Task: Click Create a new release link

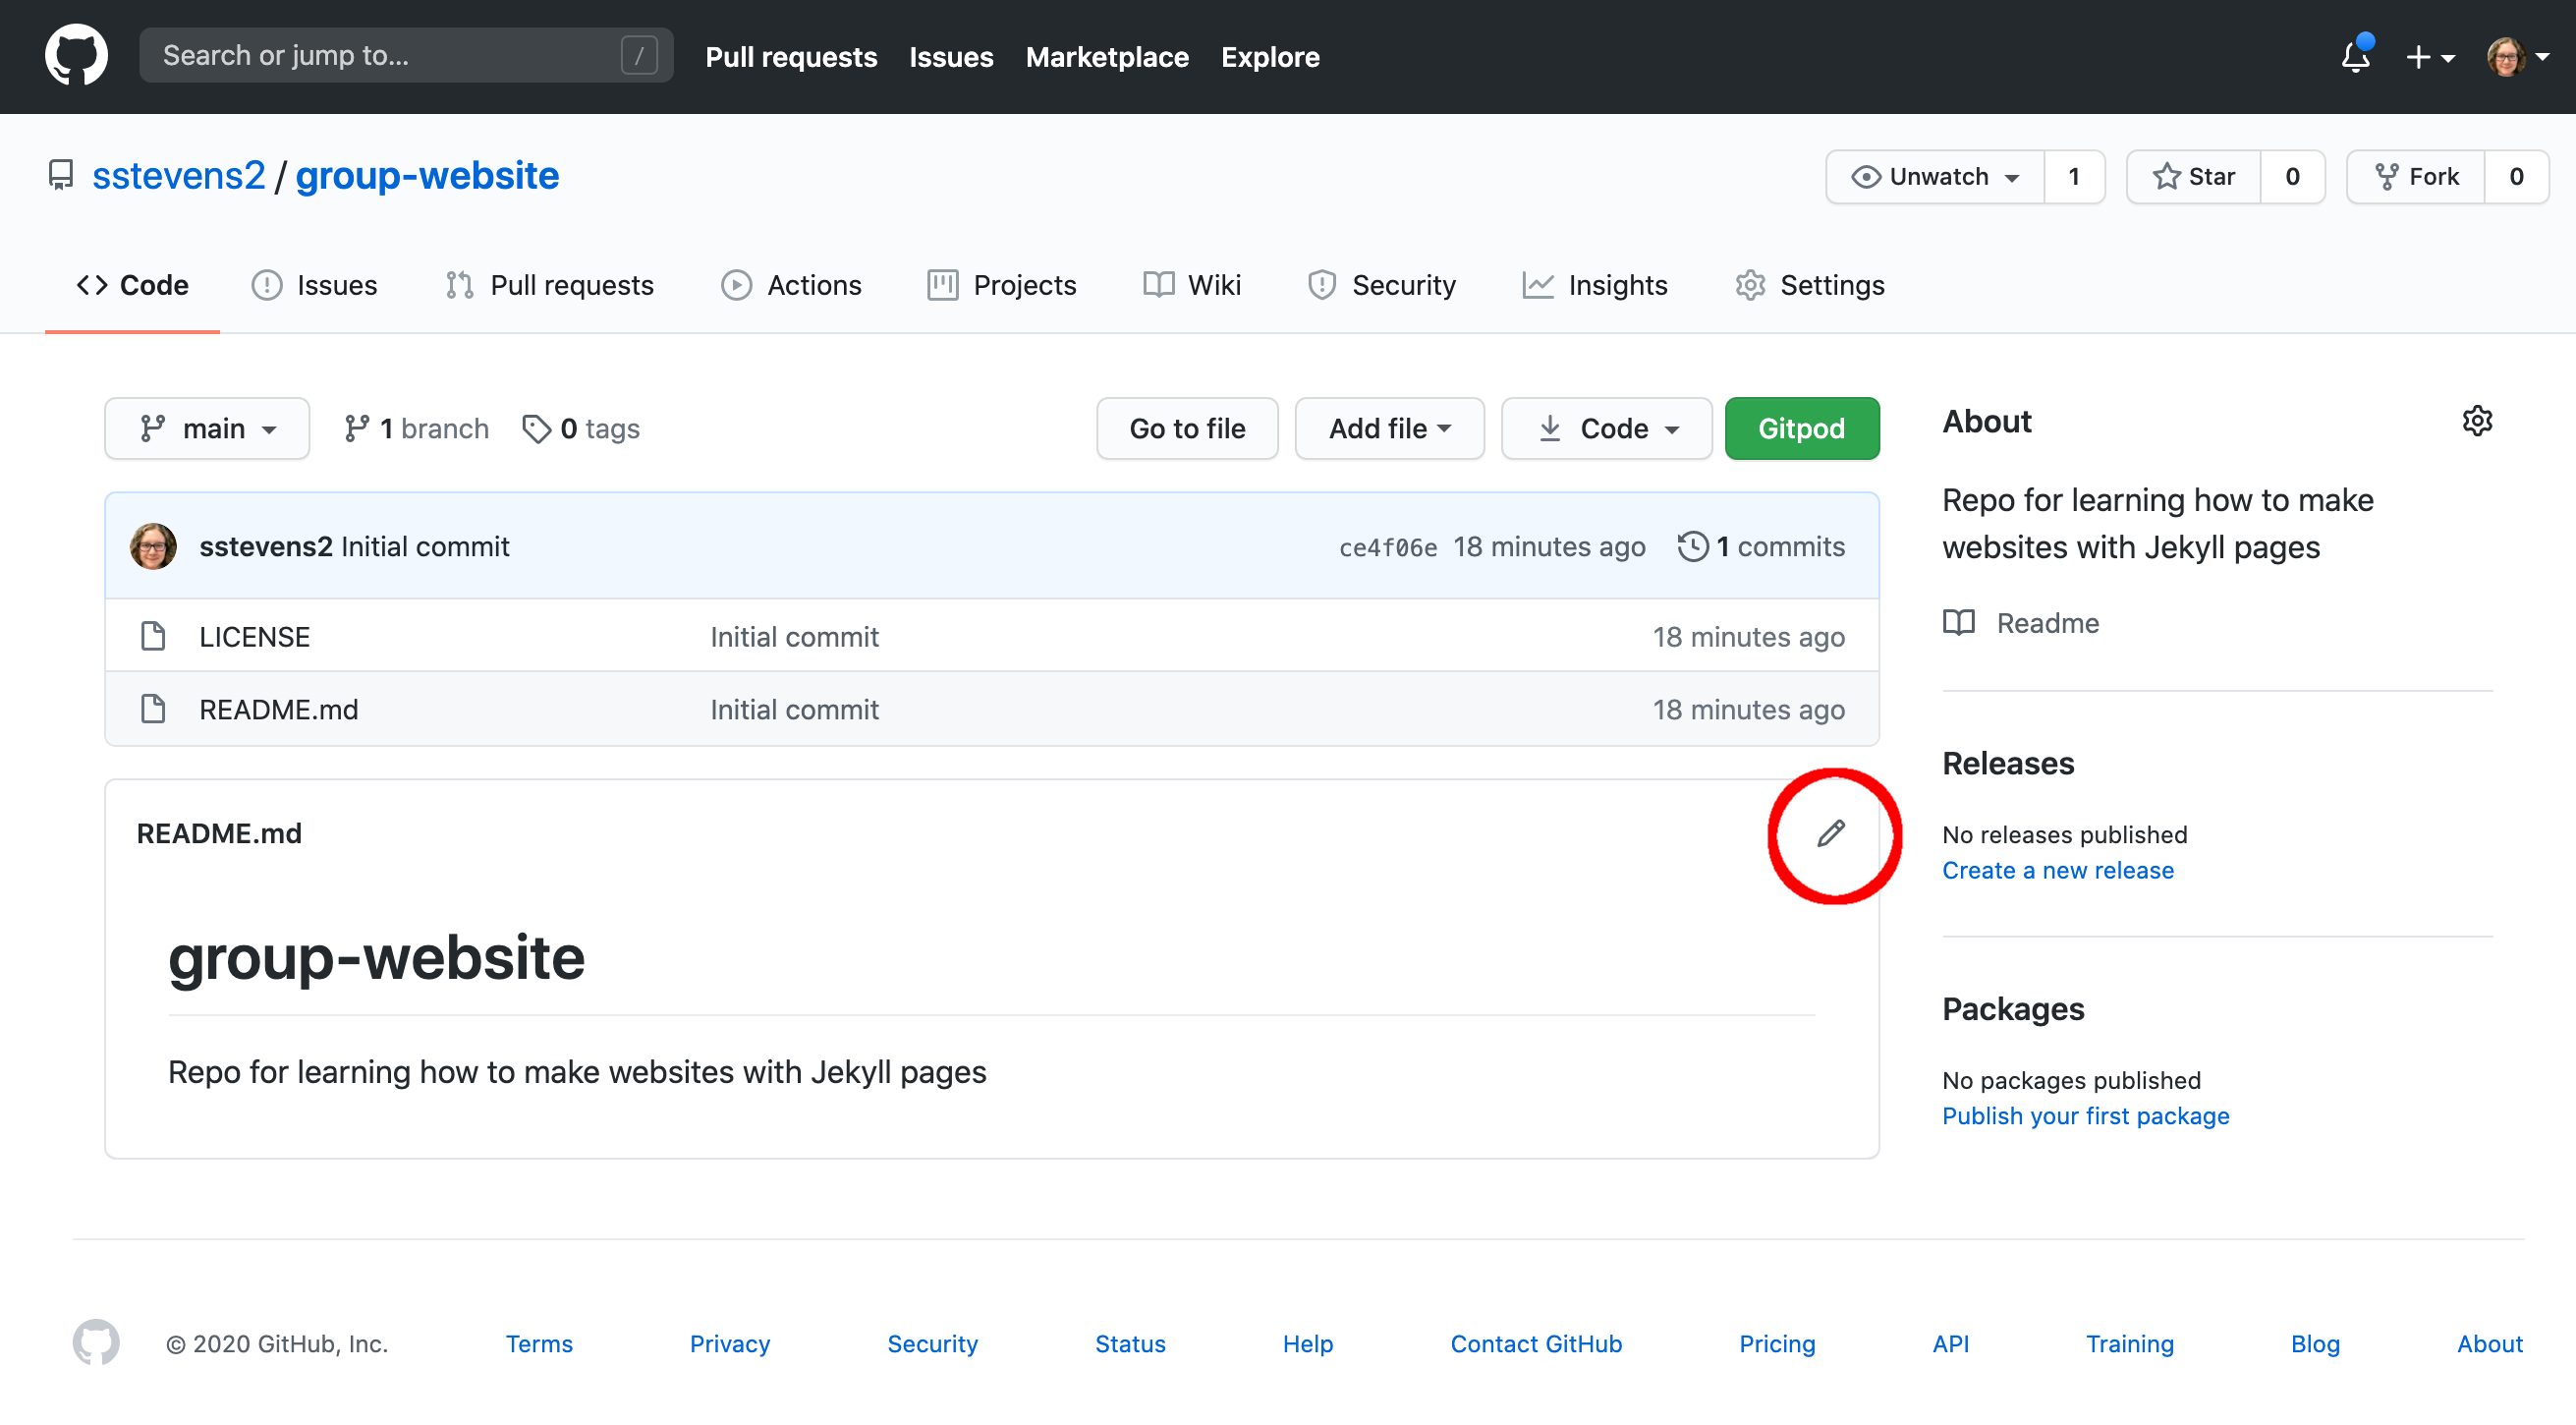Action: 2058,870
